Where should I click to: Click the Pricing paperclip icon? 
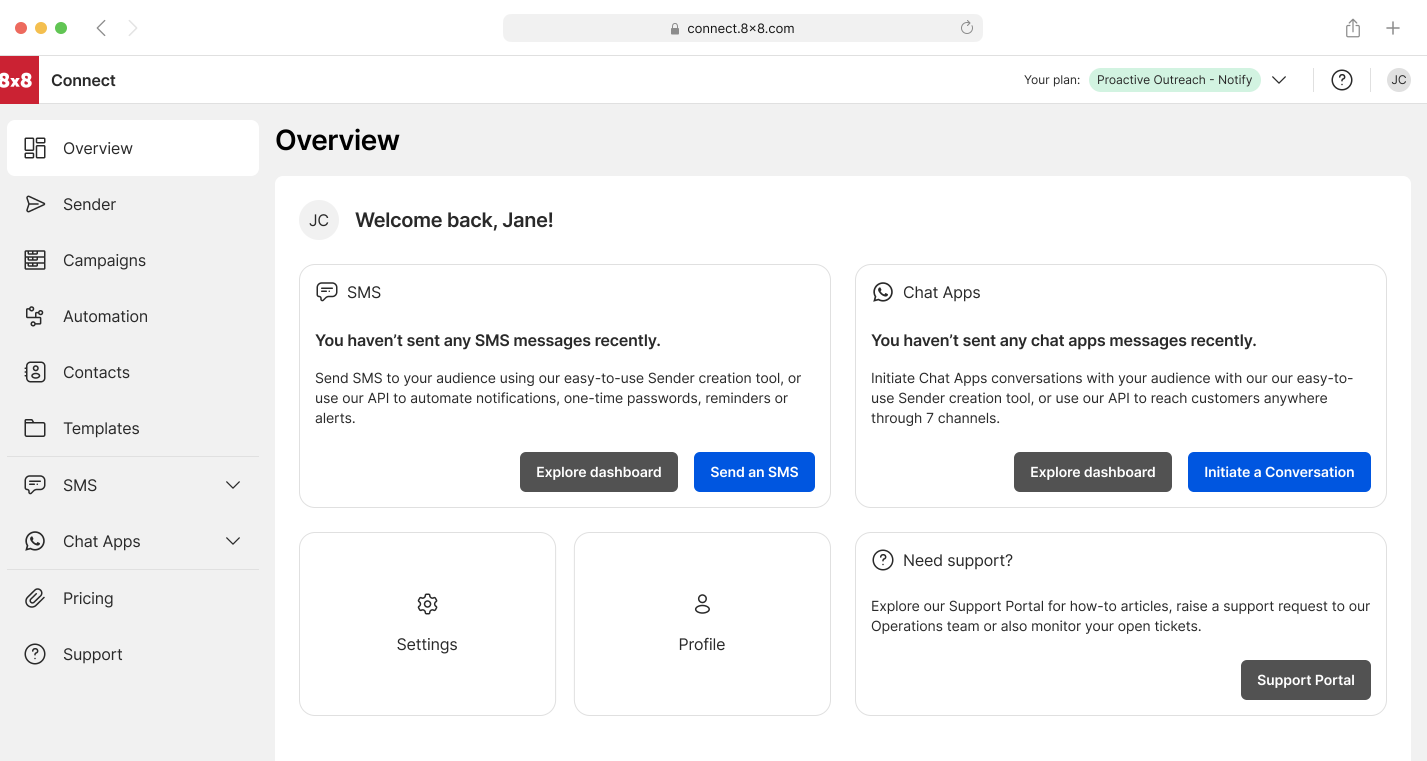(x=35, y=598)
